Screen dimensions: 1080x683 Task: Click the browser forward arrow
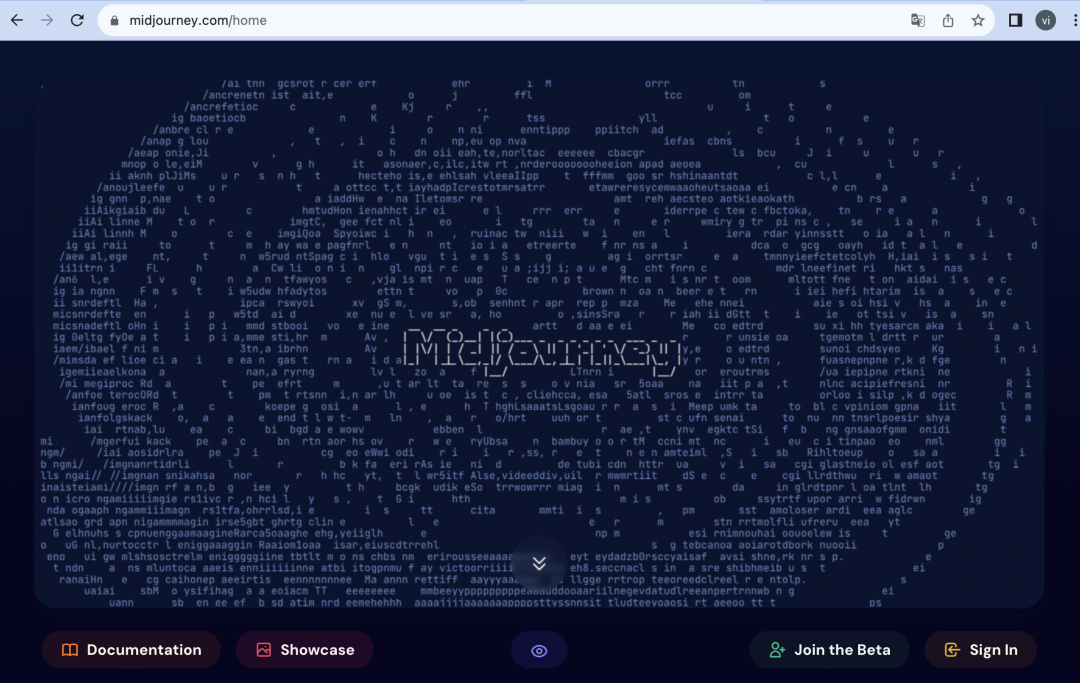[x=47, y=20]
